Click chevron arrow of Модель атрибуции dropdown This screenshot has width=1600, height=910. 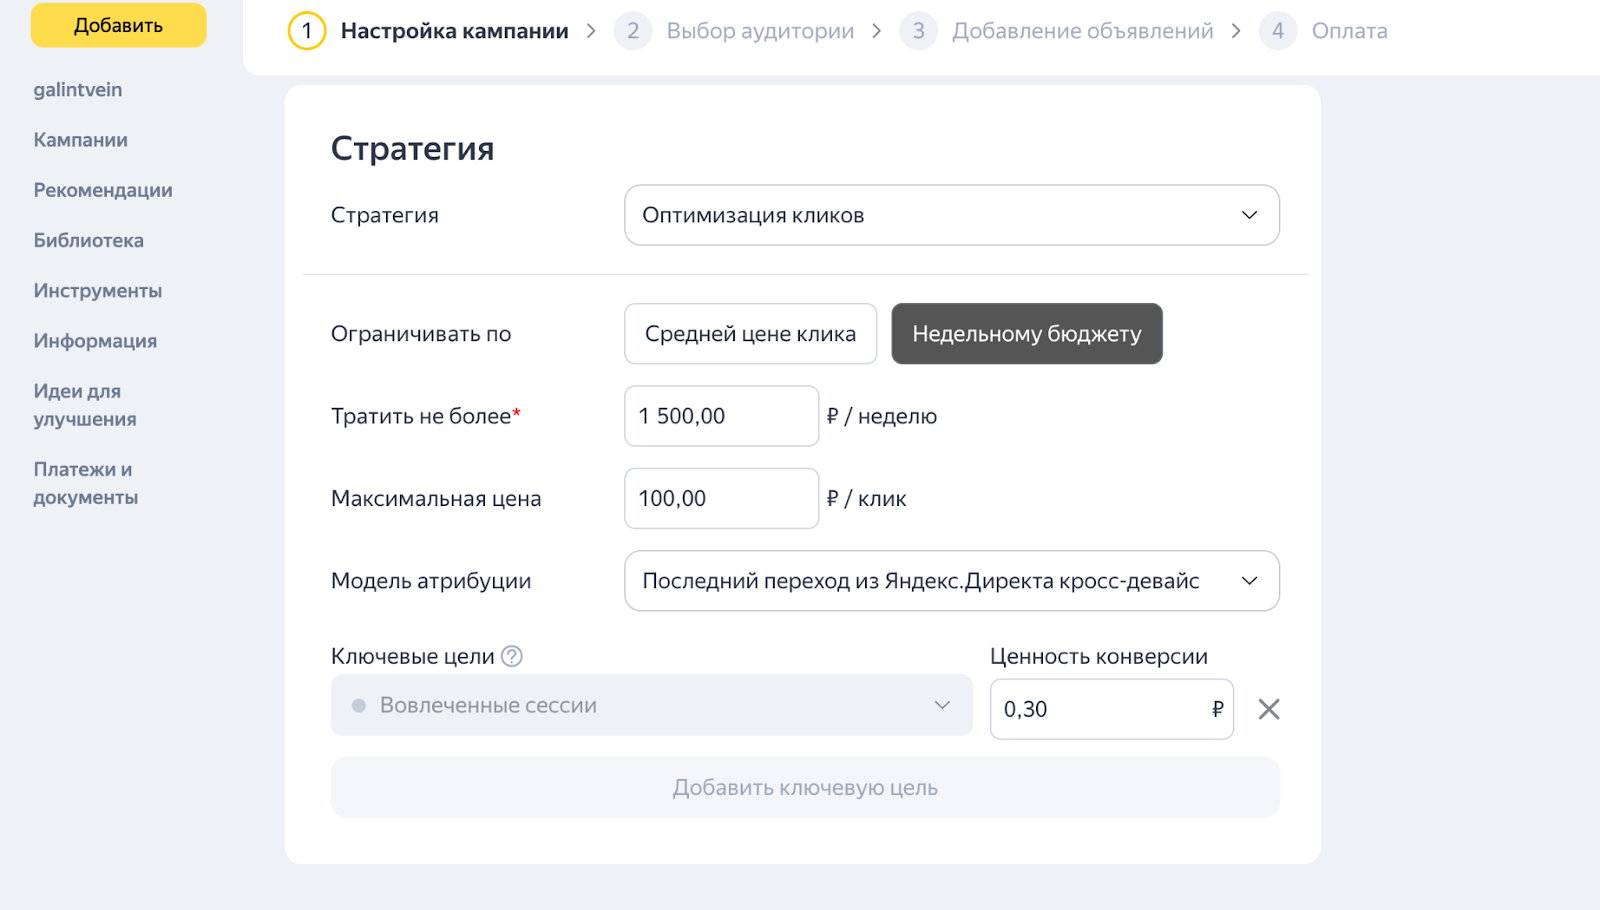tap(1249, 581)
